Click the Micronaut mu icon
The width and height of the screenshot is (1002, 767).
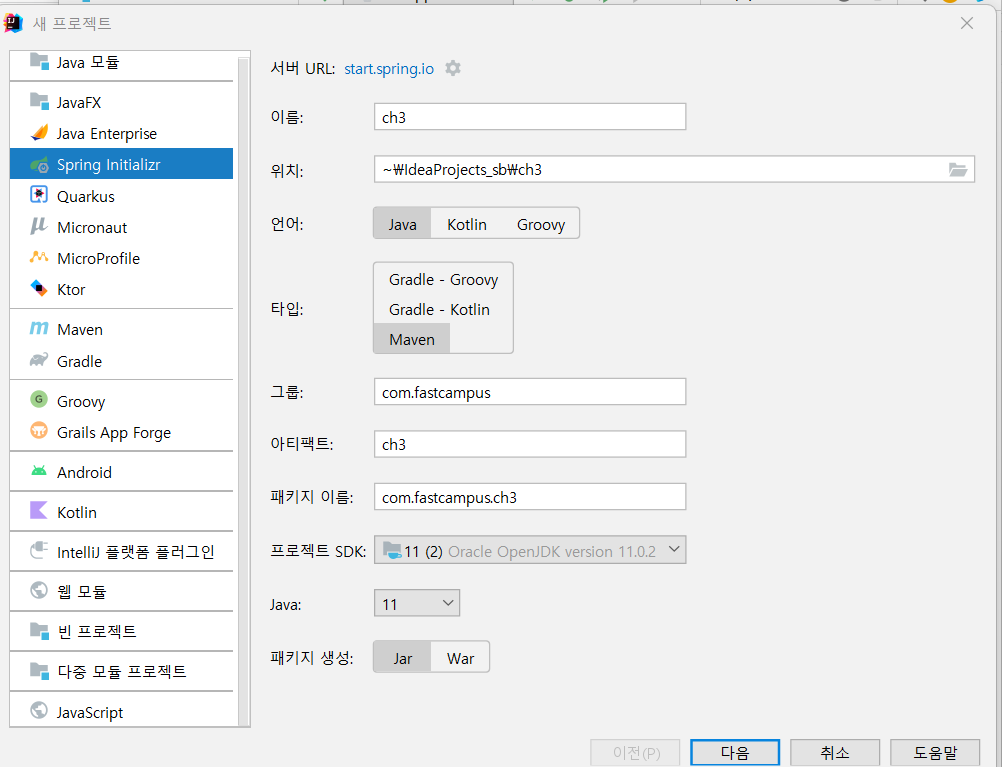pyautogui.click(x=39, y=226)
